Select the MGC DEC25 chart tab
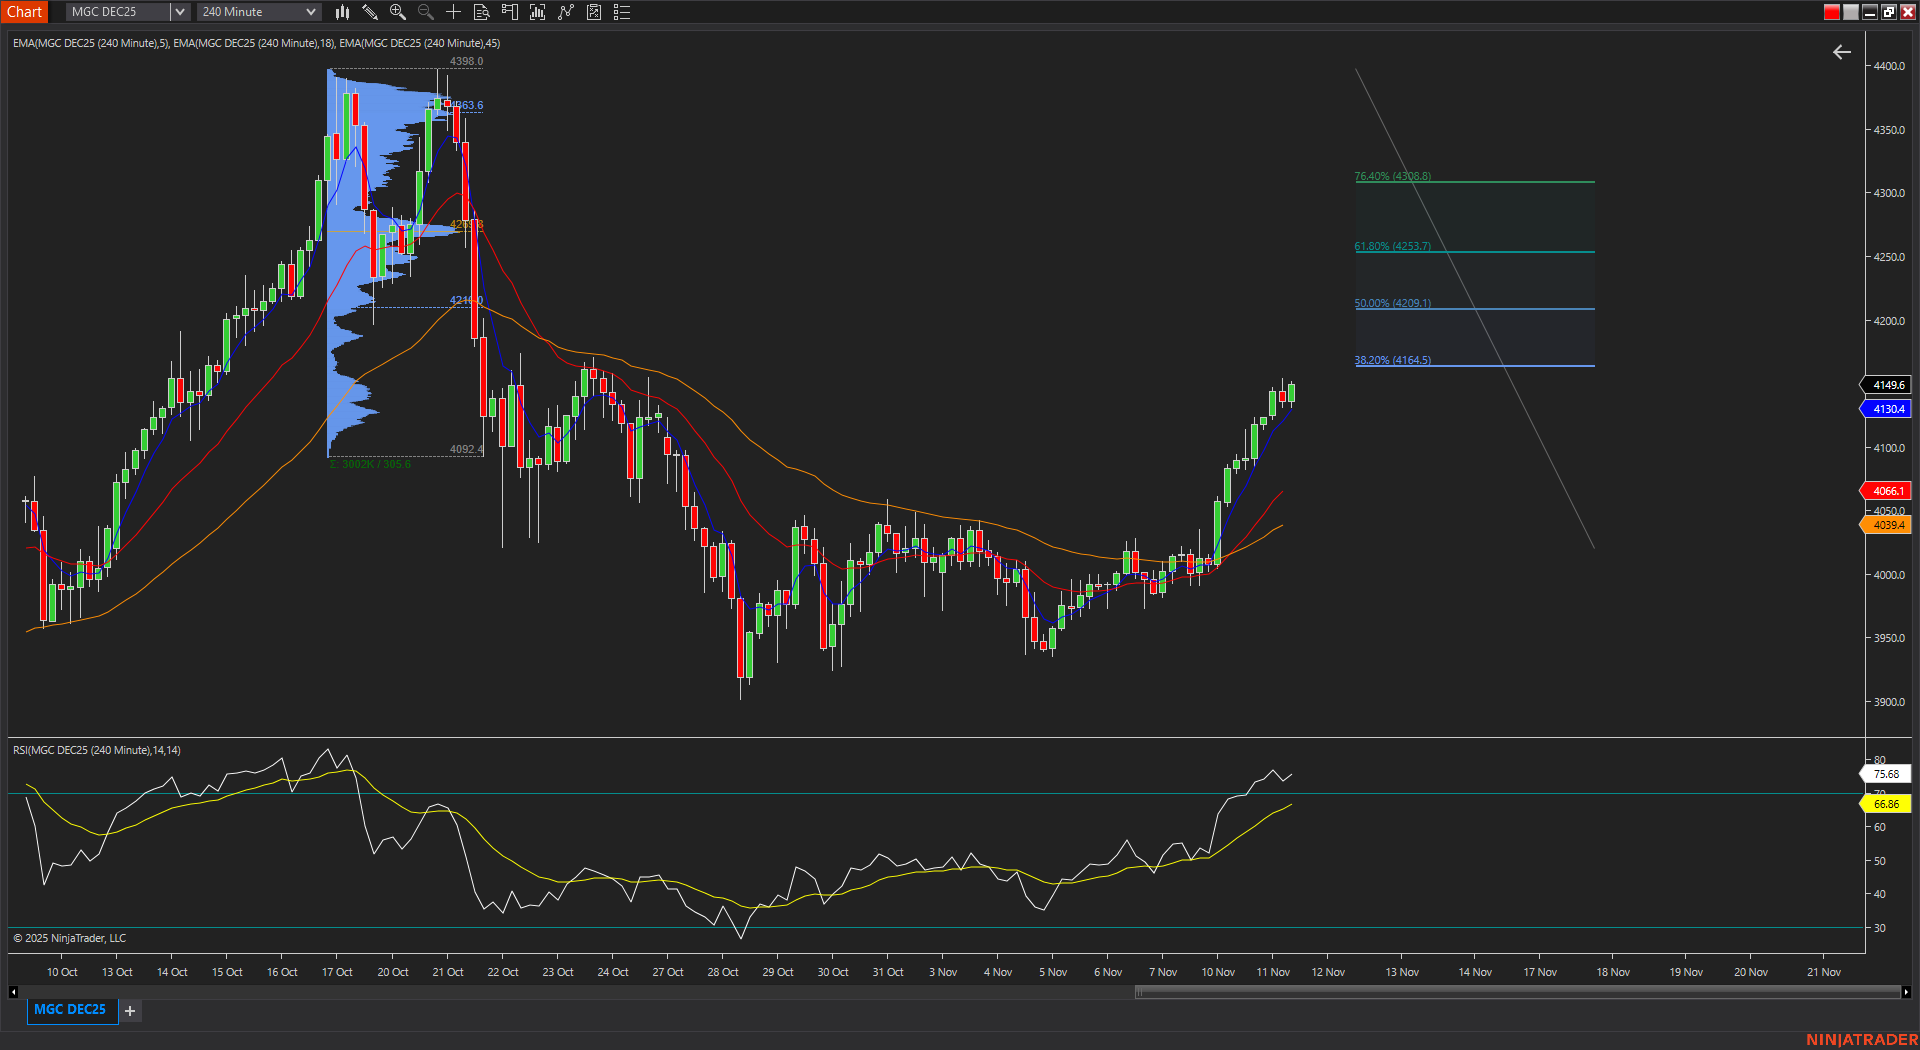The image size is (1920, 1050). pos(71,1010)
